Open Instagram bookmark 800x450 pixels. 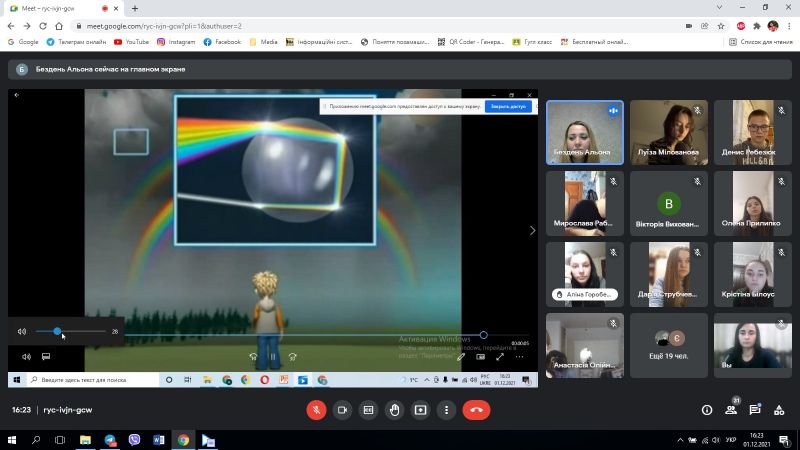[x=176, y=42]
